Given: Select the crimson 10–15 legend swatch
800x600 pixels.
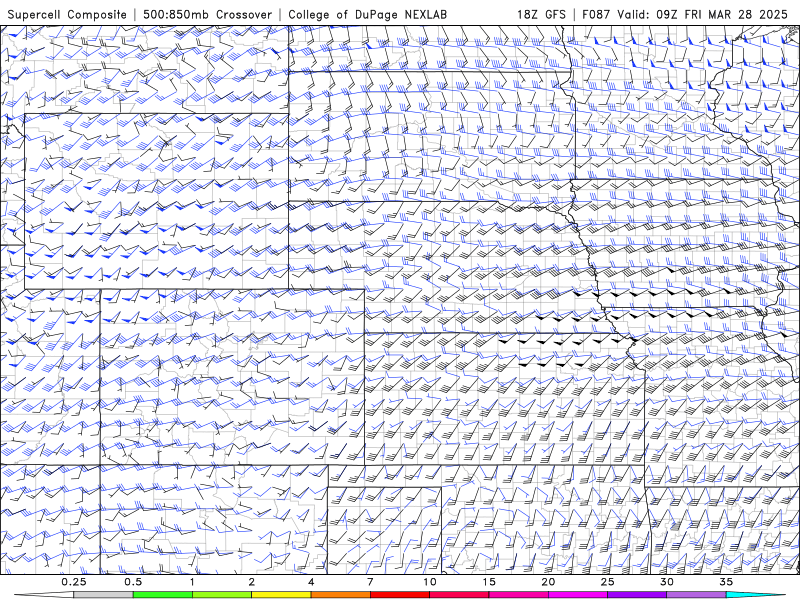Looking at the screenshot, I should [x=459, y=595].
